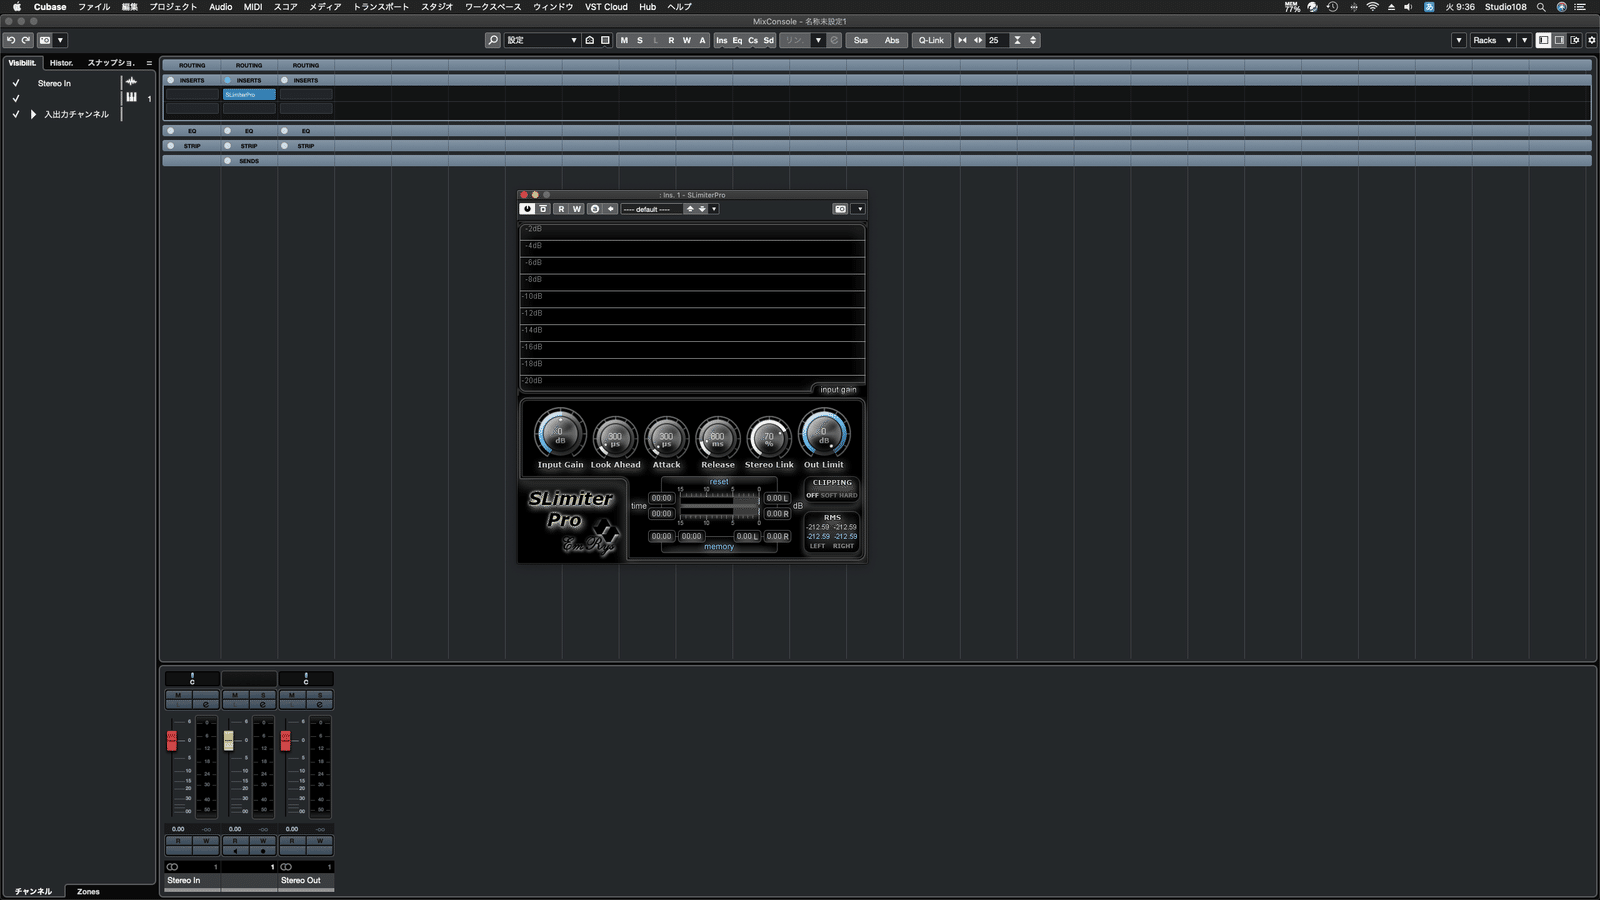Toggle Write automation (W) in SLimiterPro header
The image size is (1600, 900).
(x=576, y=209)
